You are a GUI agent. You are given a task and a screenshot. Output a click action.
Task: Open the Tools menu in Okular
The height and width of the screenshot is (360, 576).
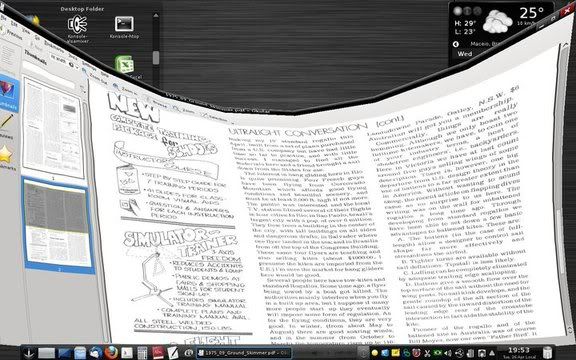(x=73, y=57)
